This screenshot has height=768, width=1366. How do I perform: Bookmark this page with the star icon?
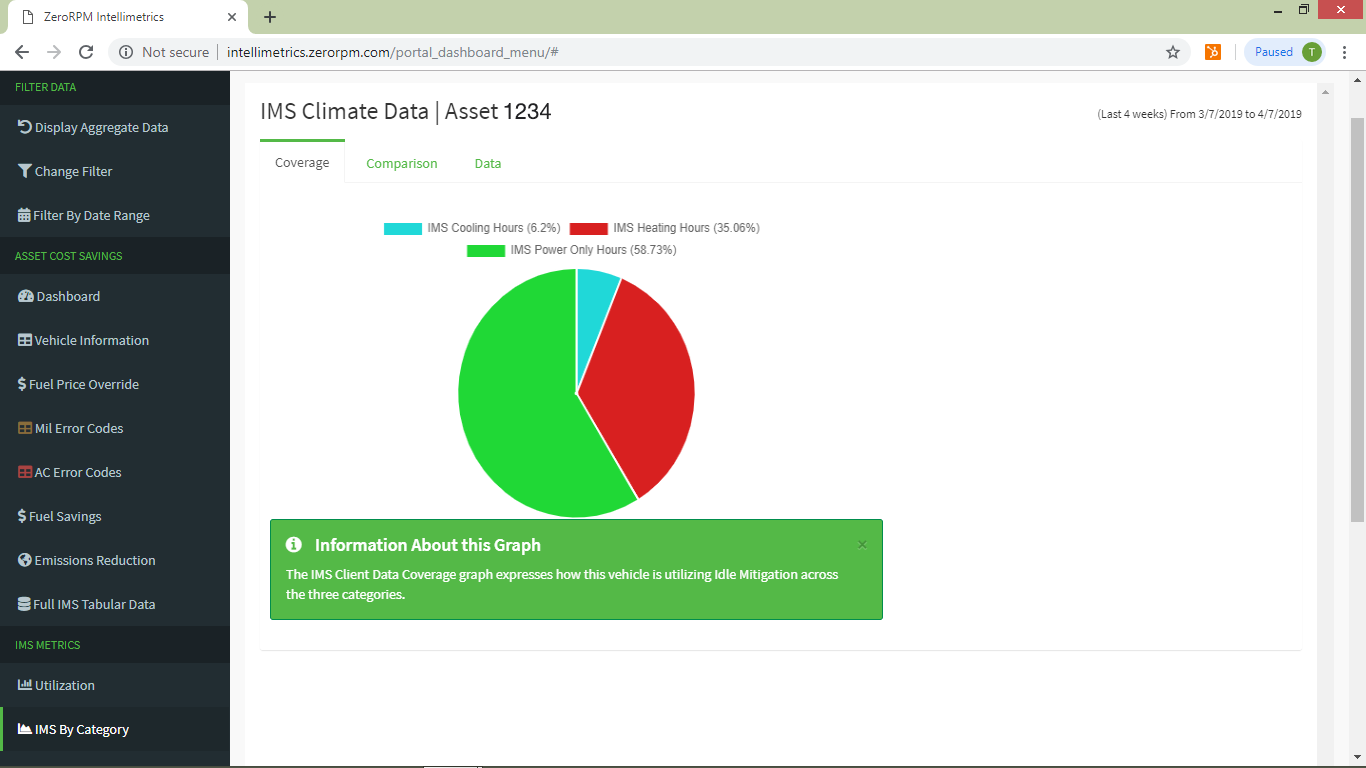(1173, 52)
